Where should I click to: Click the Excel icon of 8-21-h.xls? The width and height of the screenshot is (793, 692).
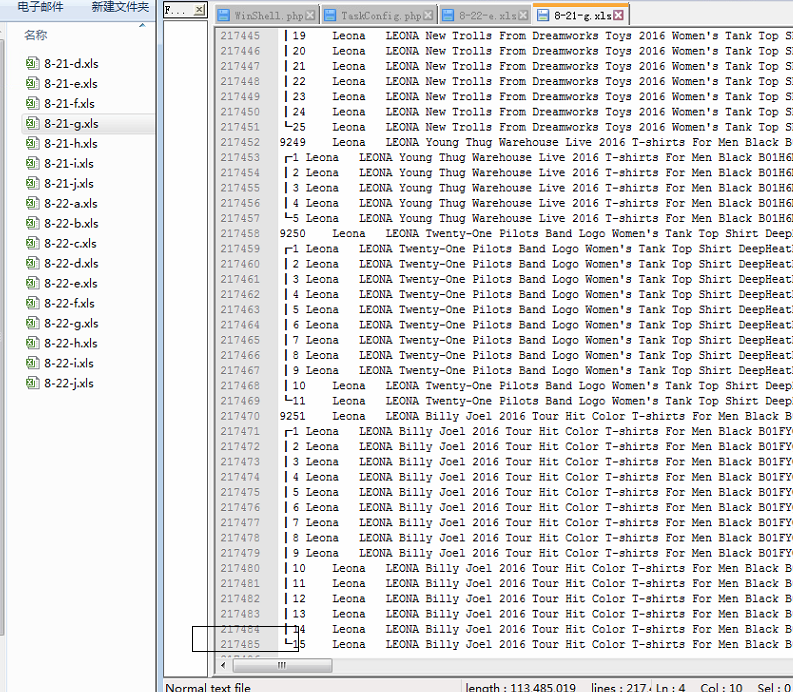pos(32,143)
